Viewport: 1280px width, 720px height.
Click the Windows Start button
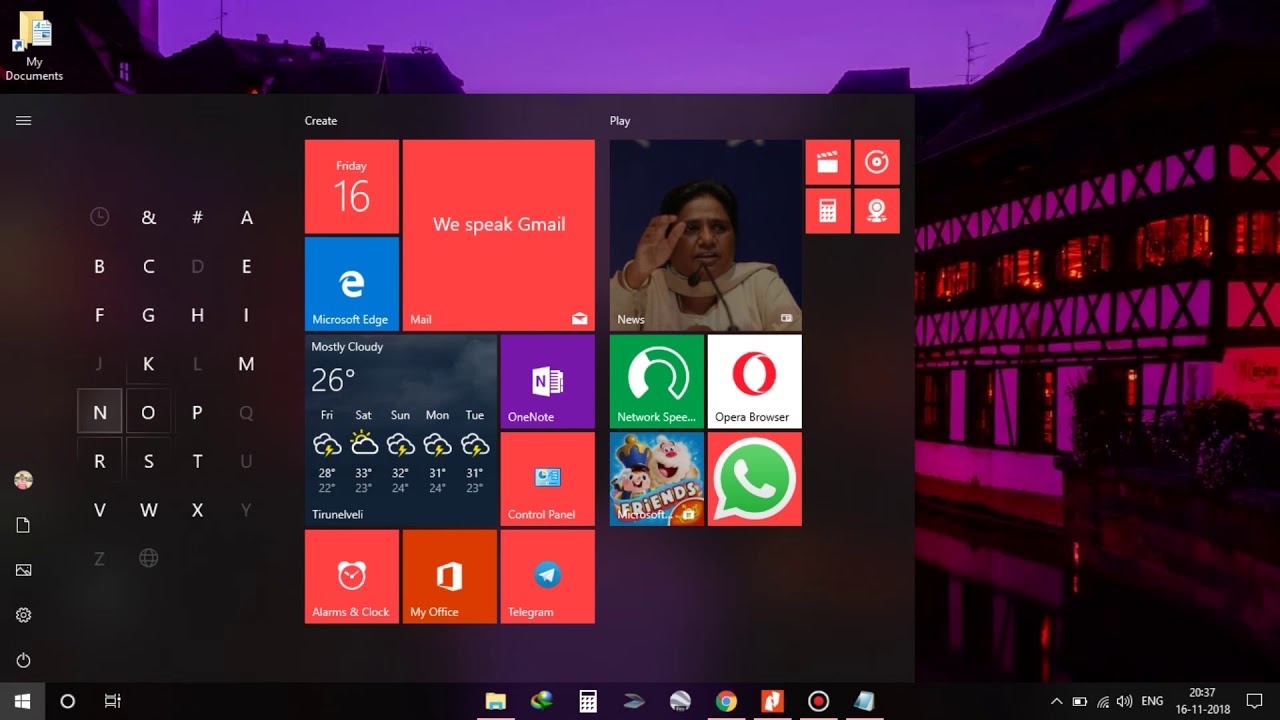tap(22, 701)
